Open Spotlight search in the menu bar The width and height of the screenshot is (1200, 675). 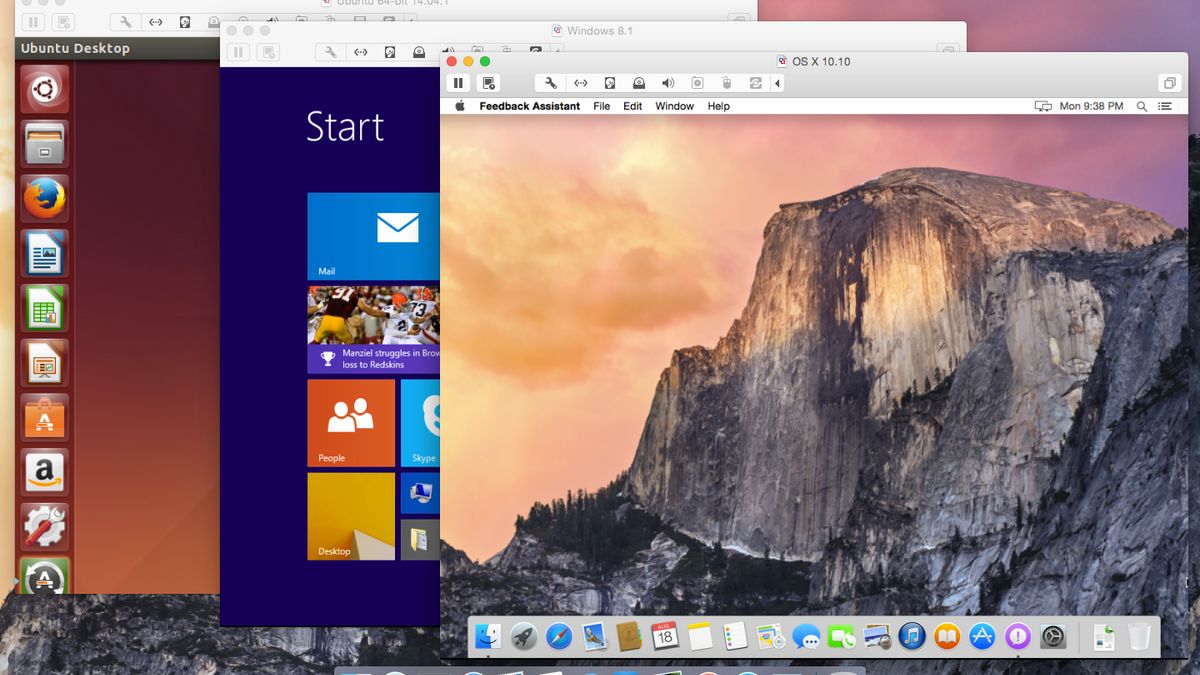(1141, 106)
